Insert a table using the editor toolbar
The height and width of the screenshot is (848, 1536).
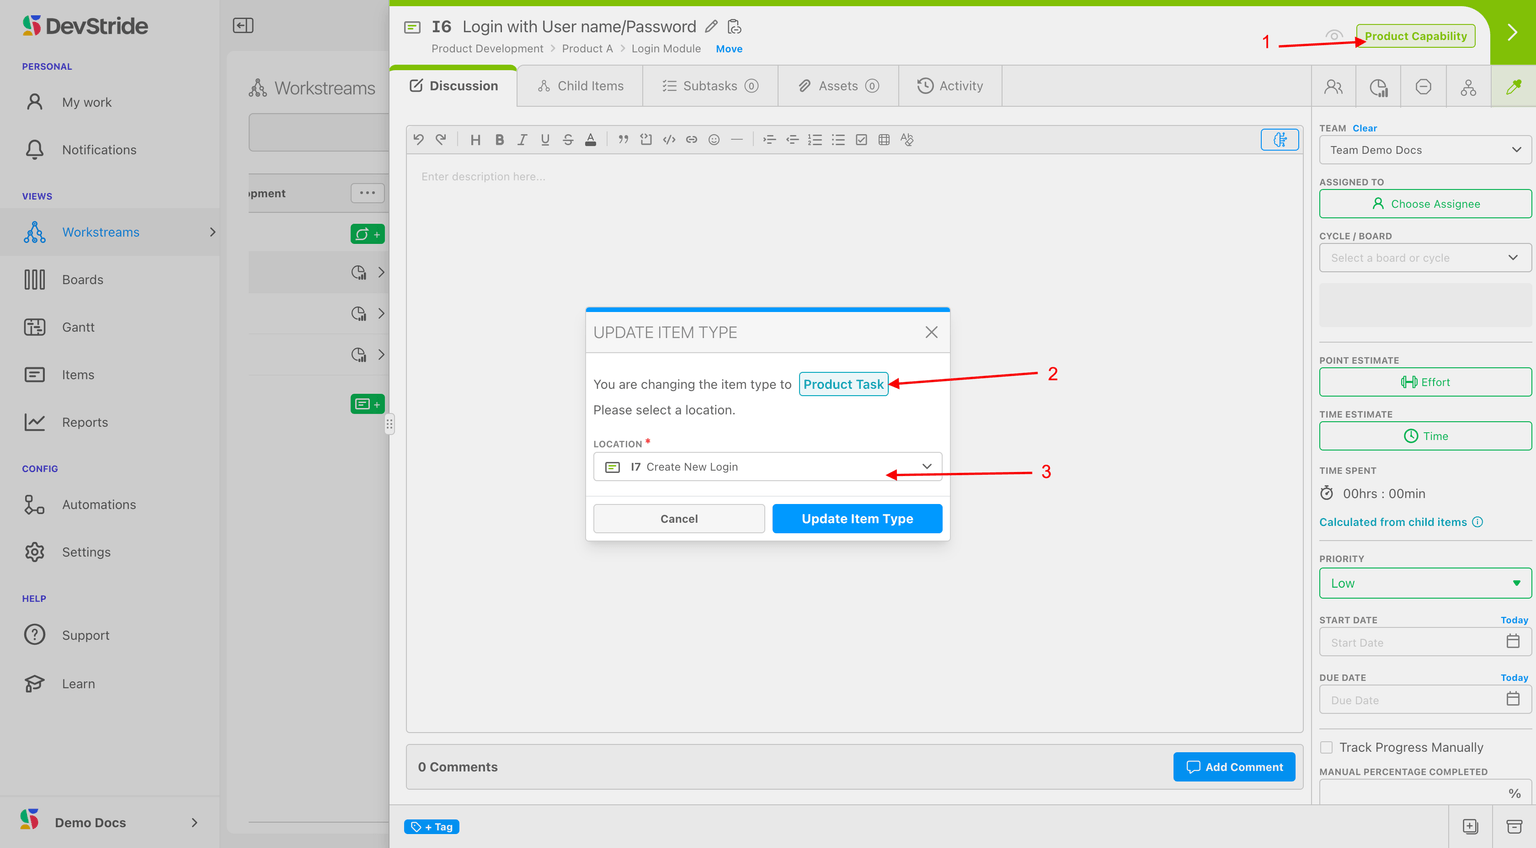pyautogui.click(x=884, y=140)
